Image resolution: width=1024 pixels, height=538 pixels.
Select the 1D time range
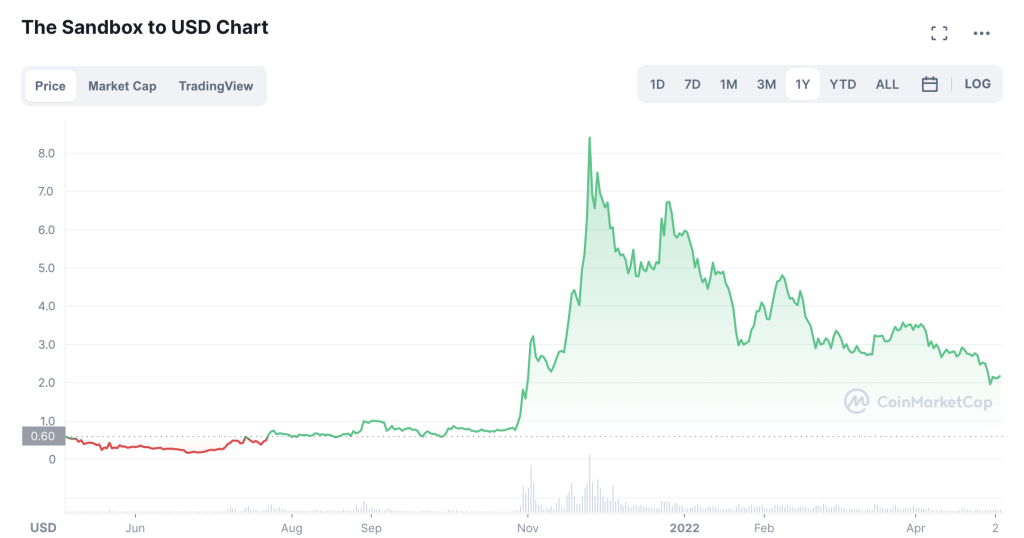pos(657,85)
